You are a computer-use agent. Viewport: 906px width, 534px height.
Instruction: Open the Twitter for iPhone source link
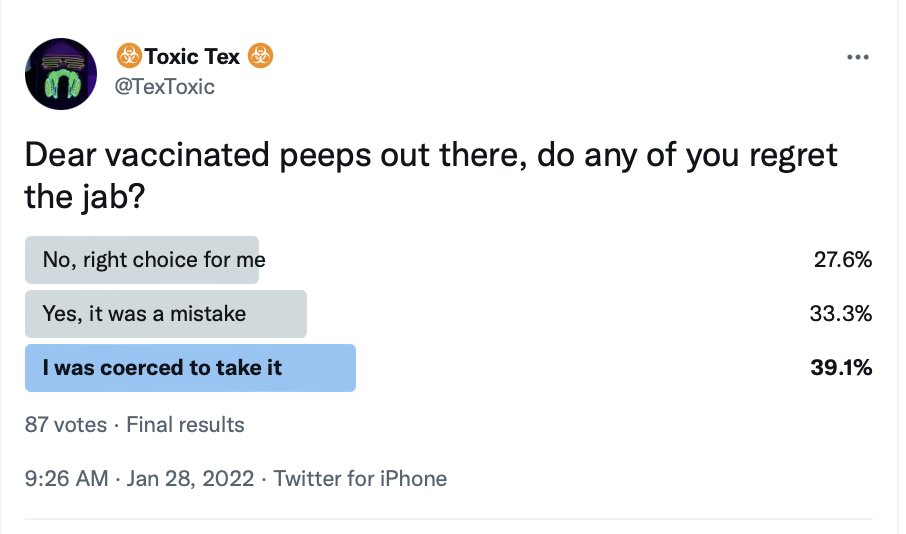pos(360,479)
